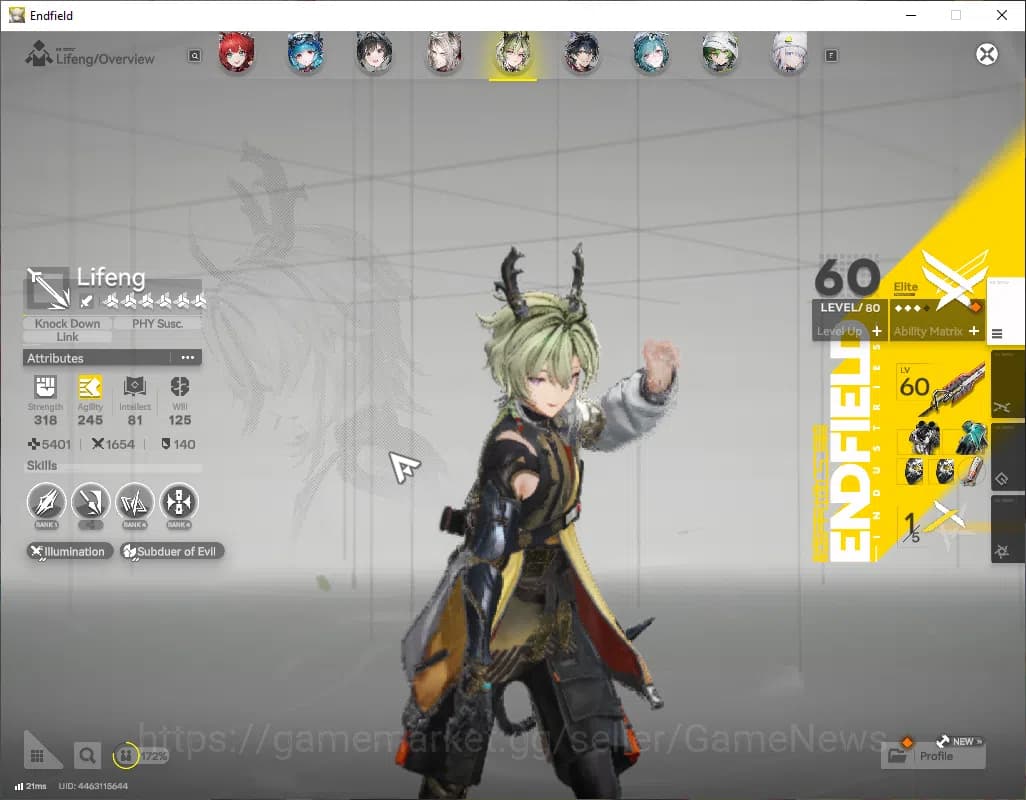Viewport: 1026px width, 800px height.
Task: Click the sword weapon-type icon under Lifeng
Action: click(86, 301)
